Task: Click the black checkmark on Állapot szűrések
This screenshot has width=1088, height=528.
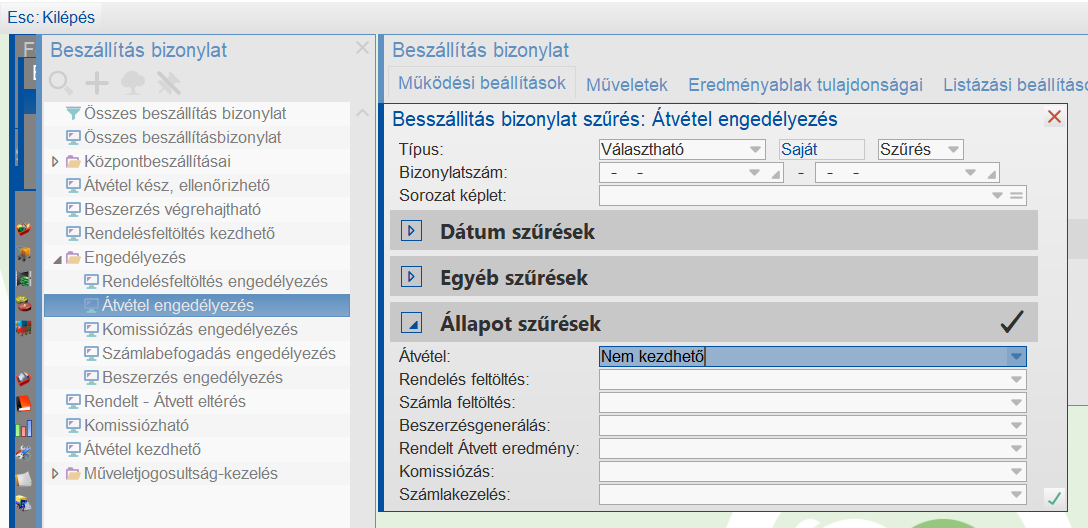Action: coord(1012,322)
